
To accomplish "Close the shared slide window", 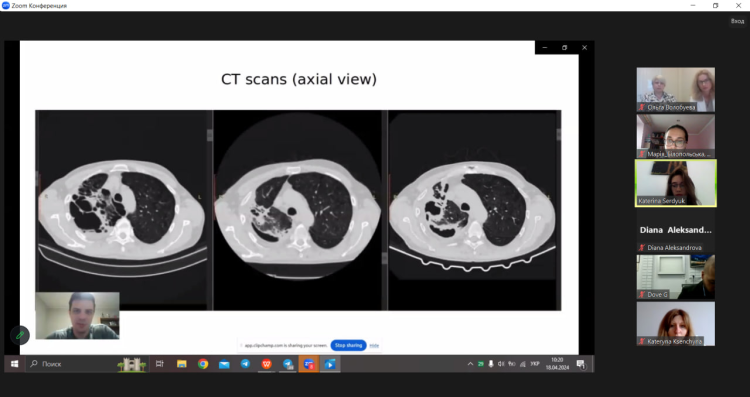I will coord(585,47).
